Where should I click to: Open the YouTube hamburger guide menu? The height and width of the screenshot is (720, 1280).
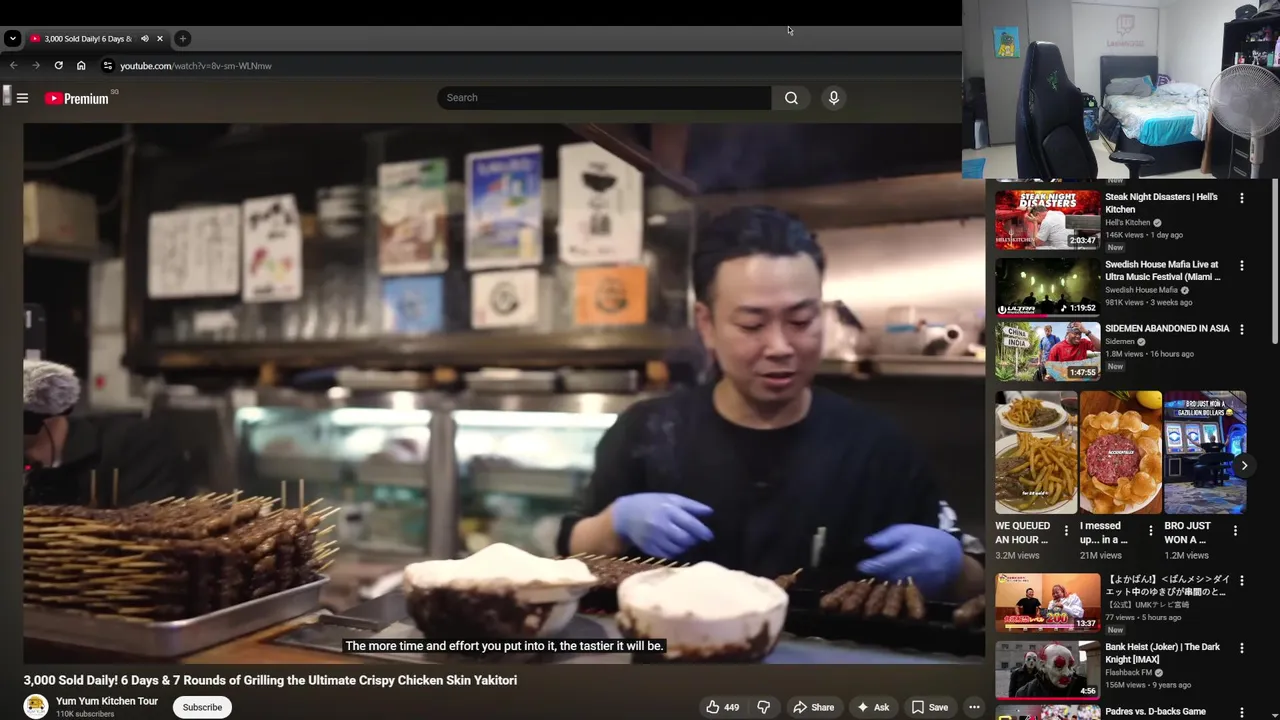22,98
